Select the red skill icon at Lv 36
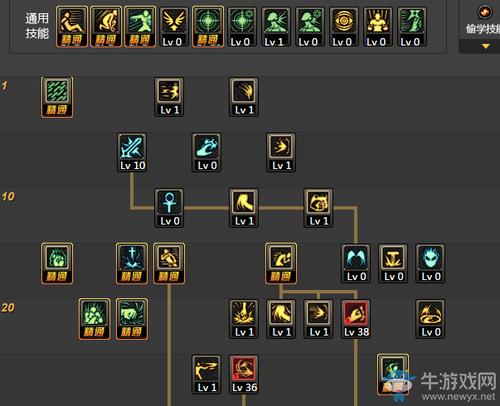Screen dimensions: 500x406 pyautogui.click(x=244, y=374)
